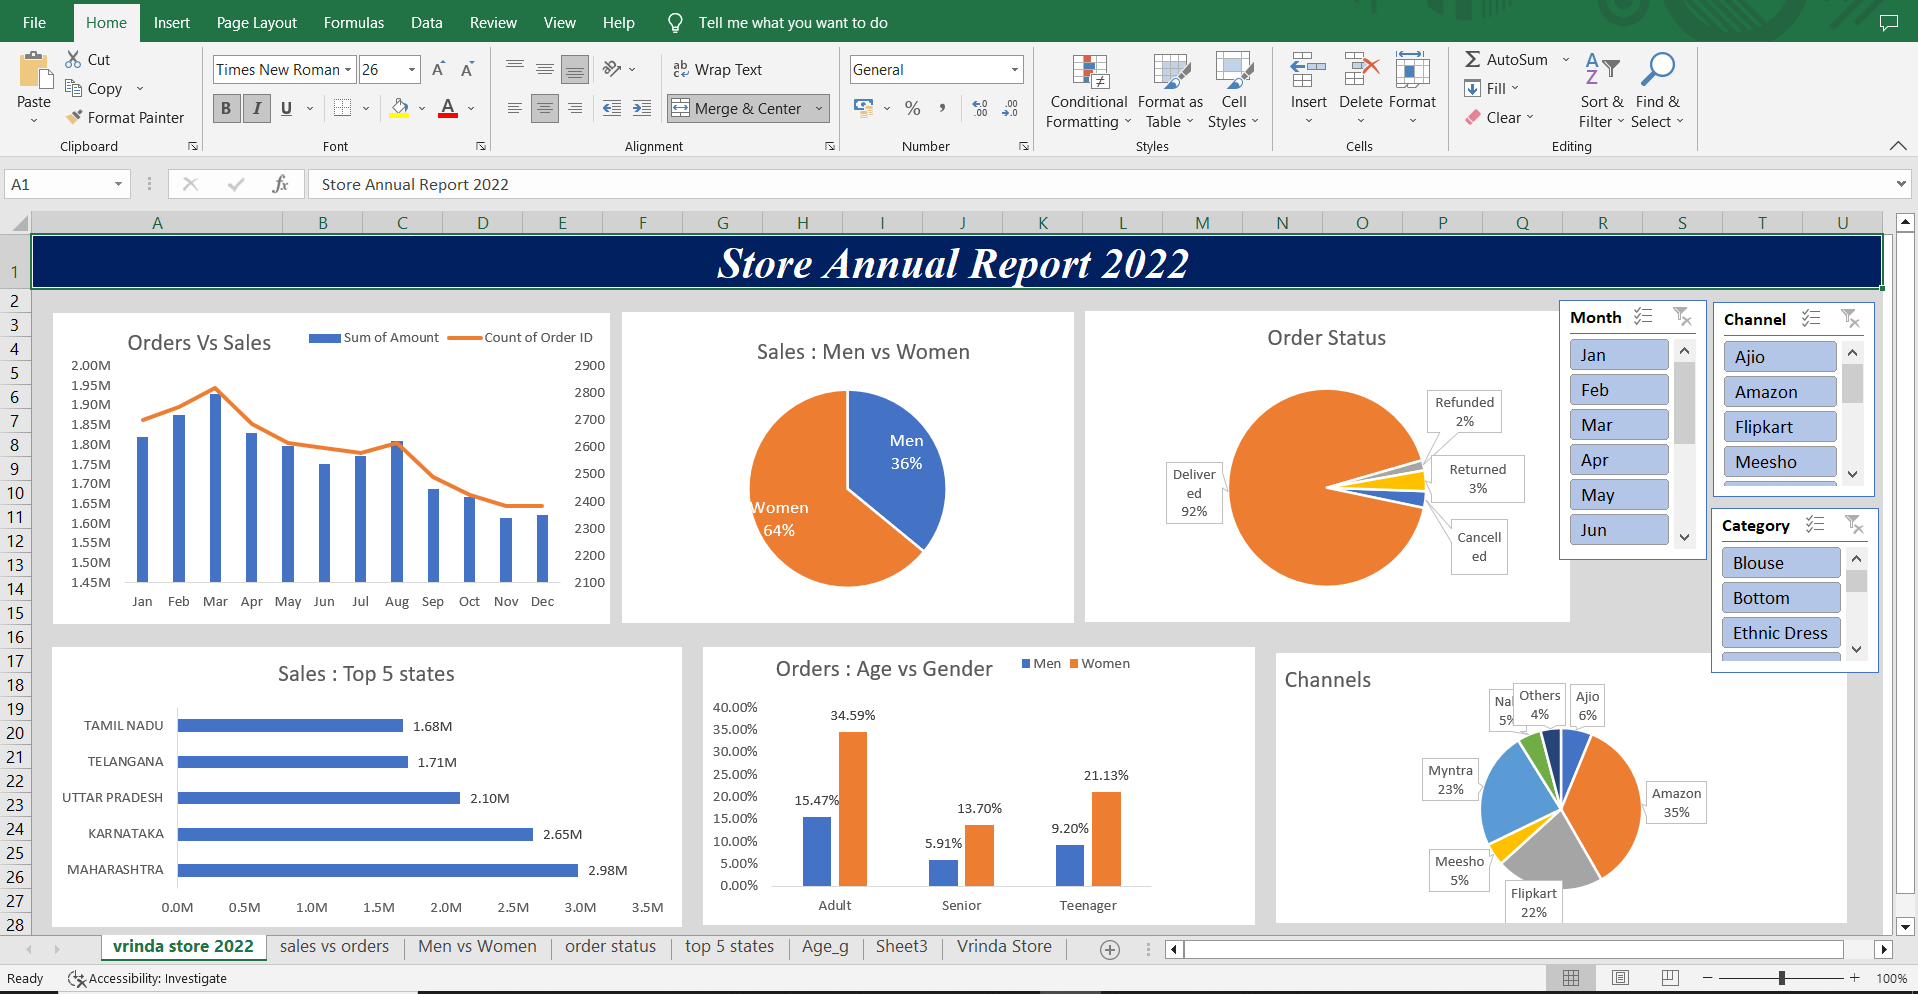The width and height of the screenshot is (1918, 994).
Task: Click the Percent Style icon
Action: [x=912, y=109]
